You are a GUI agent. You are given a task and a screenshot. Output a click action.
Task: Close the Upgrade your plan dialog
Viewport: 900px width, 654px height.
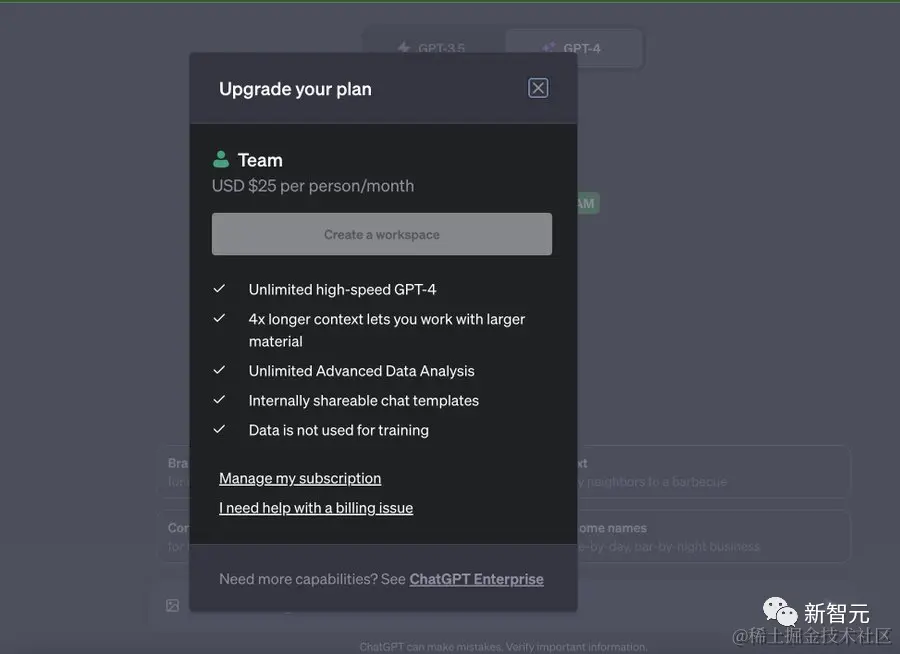538,88
